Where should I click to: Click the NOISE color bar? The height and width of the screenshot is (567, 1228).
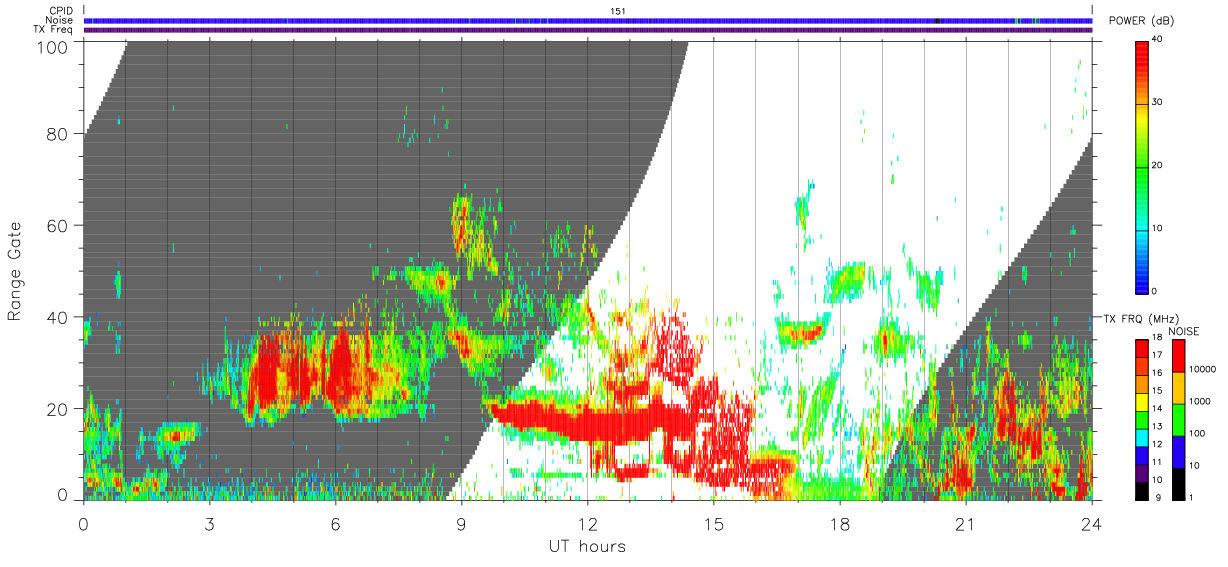[1179, 419]
